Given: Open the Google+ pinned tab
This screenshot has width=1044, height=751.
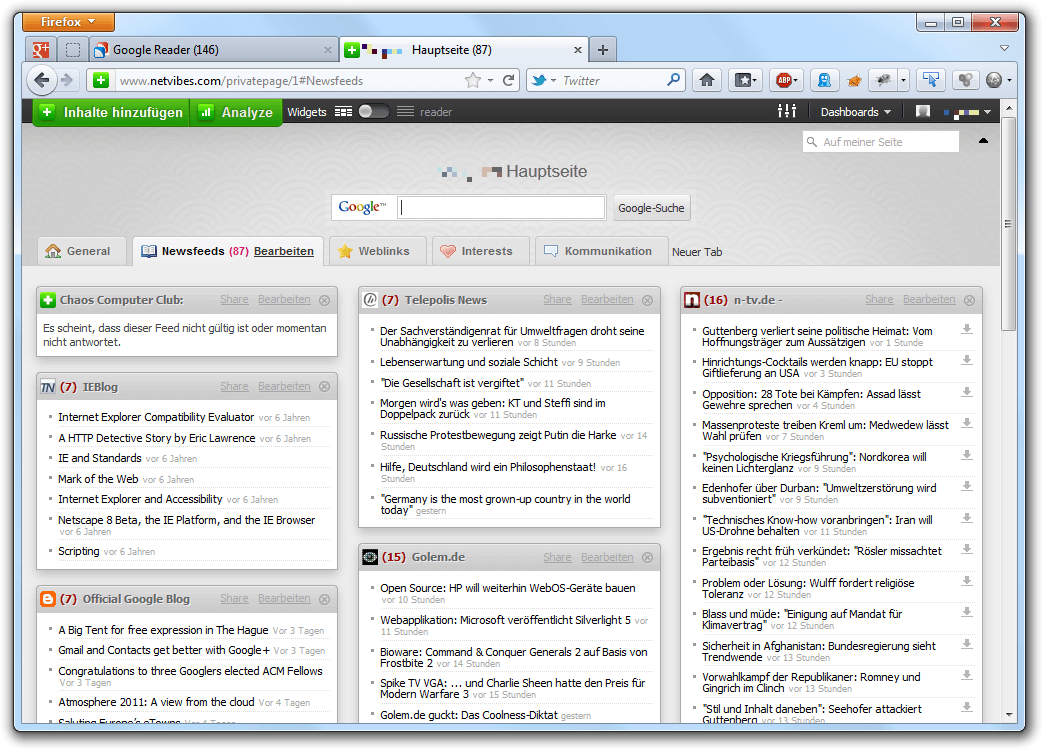Looking at the screenshot, I should 41,50.
